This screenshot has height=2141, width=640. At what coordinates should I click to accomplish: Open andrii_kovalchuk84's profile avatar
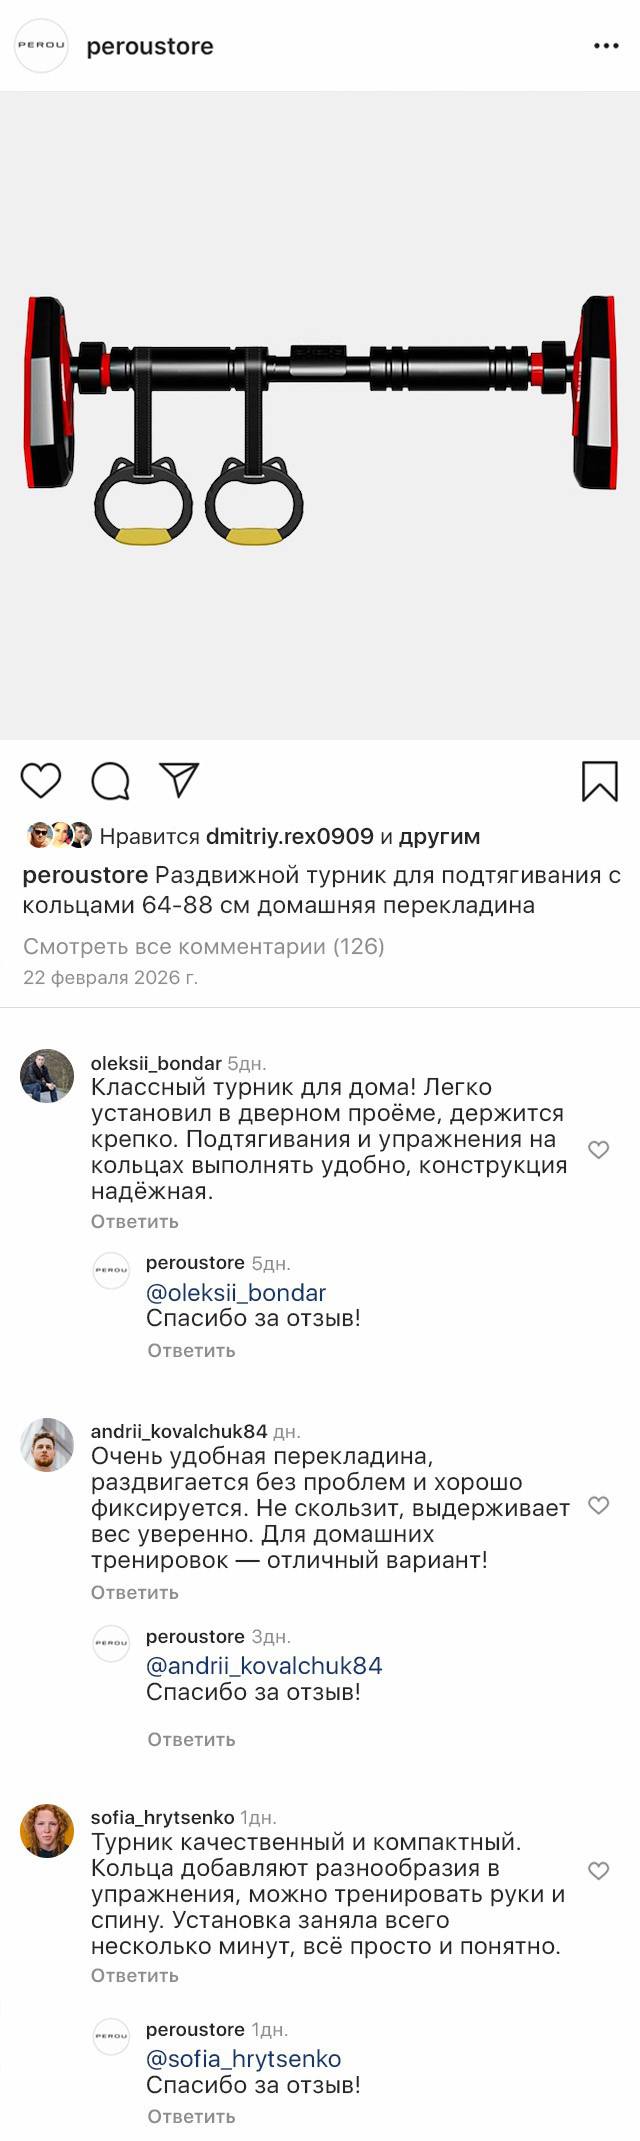(47, 1444)
